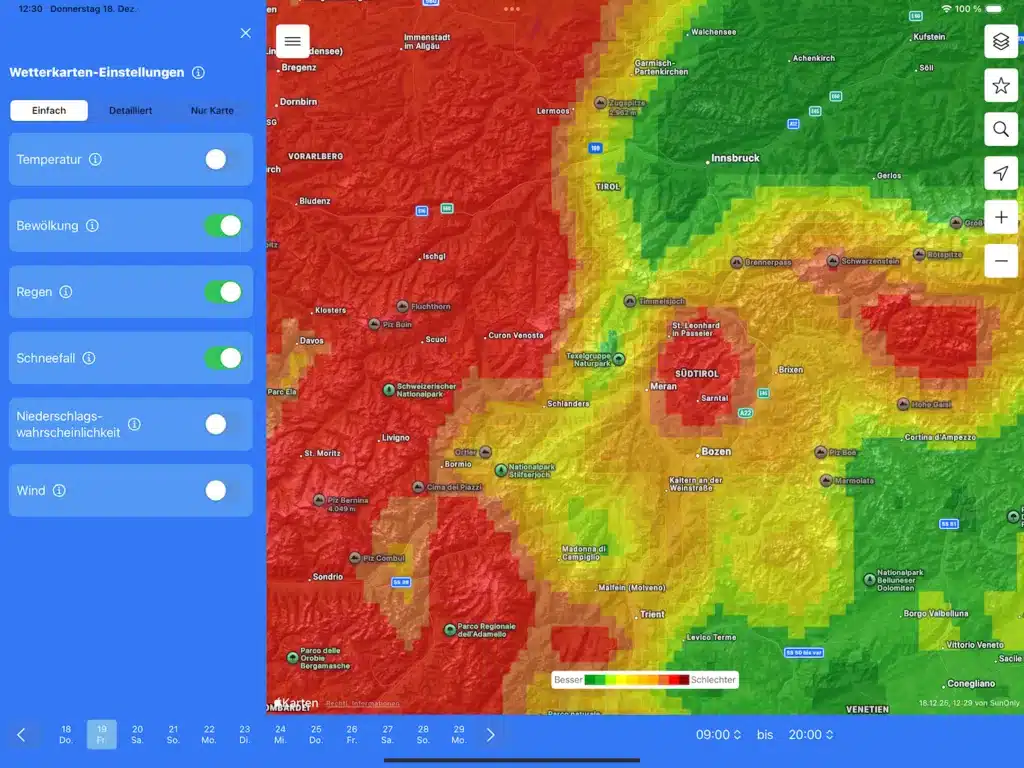Show info for Wetterkarten-Einstellungen title
Viewport: 1024px width, 768px height.
pyautogui.click(x=199, y=72)
